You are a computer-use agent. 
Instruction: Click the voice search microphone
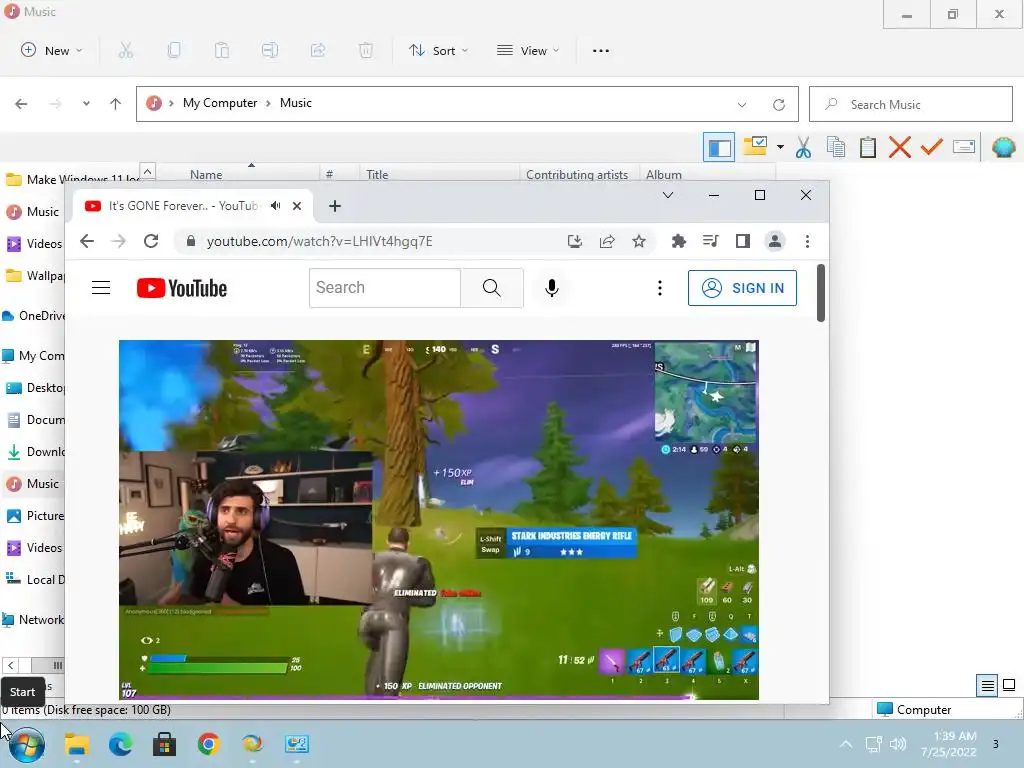point(552,287)
